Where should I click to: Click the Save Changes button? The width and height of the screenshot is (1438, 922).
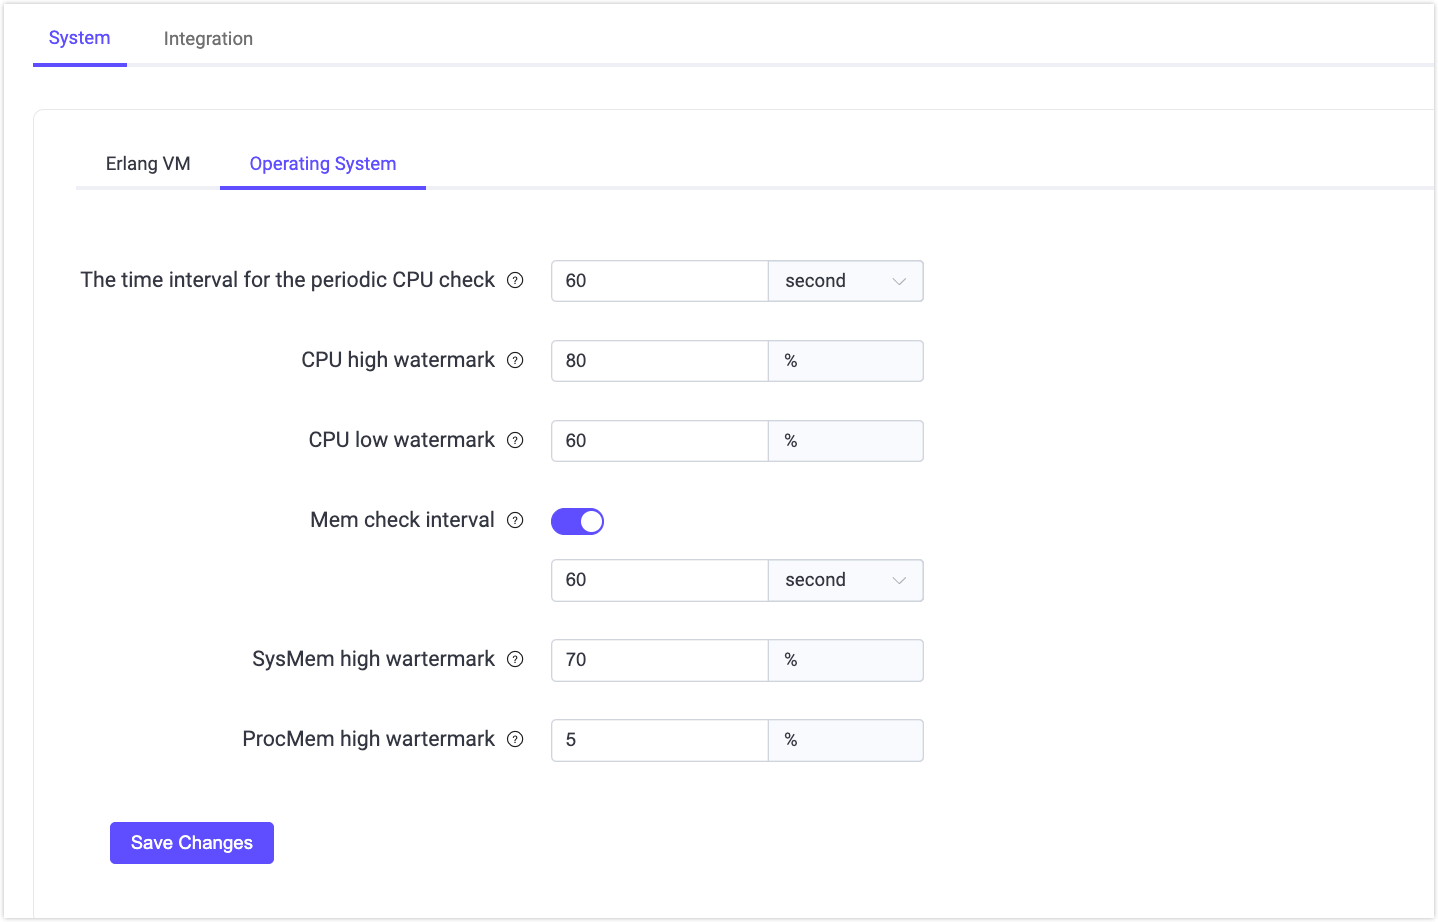(x=191, y=842)
